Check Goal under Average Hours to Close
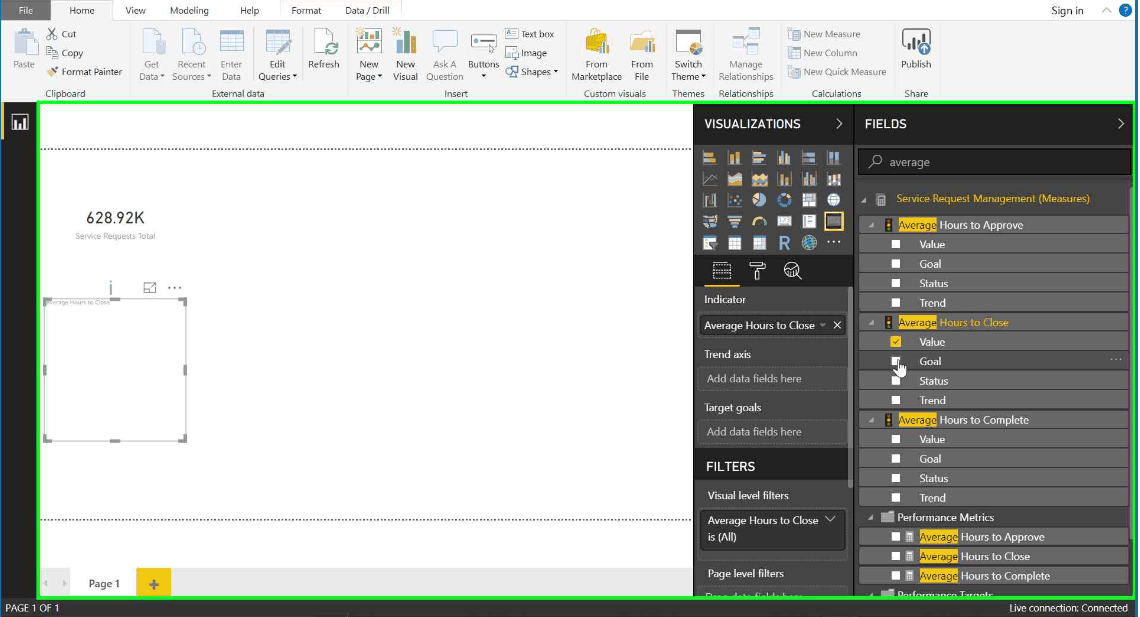 pyautogui.click(x=896, y=361)
